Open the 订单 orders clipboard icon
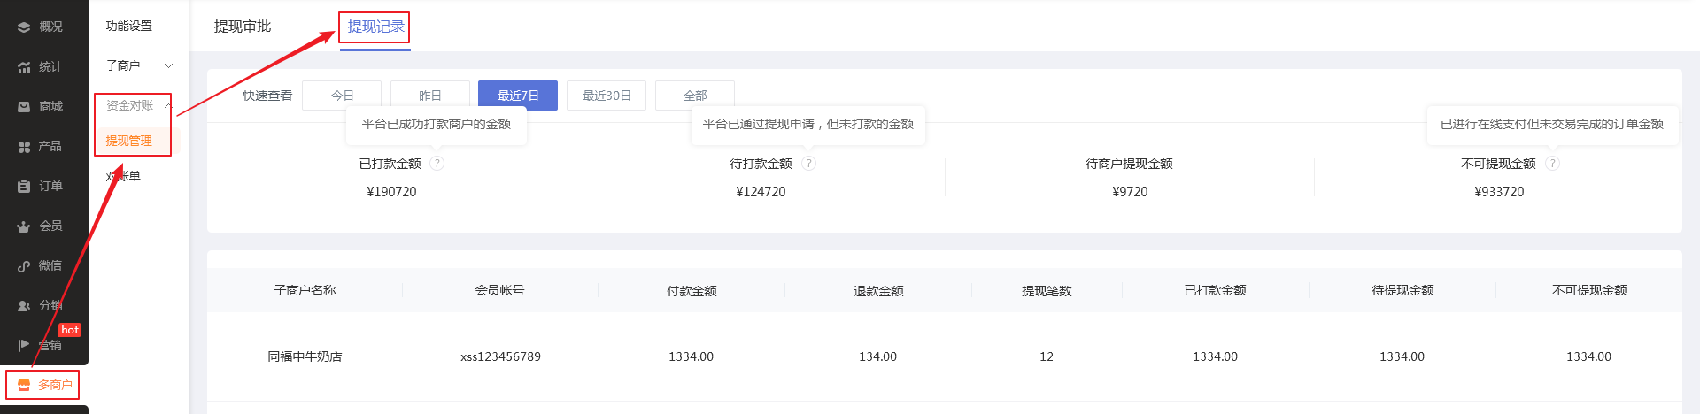 pos(24,186)
